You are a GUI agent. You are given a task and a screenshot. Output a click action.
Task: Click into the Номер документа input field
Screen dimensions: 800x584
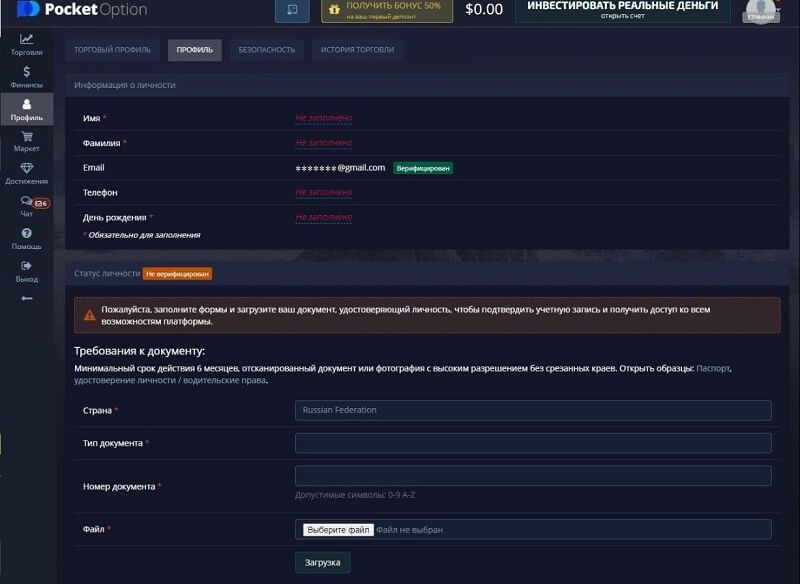tap(533, 476)
